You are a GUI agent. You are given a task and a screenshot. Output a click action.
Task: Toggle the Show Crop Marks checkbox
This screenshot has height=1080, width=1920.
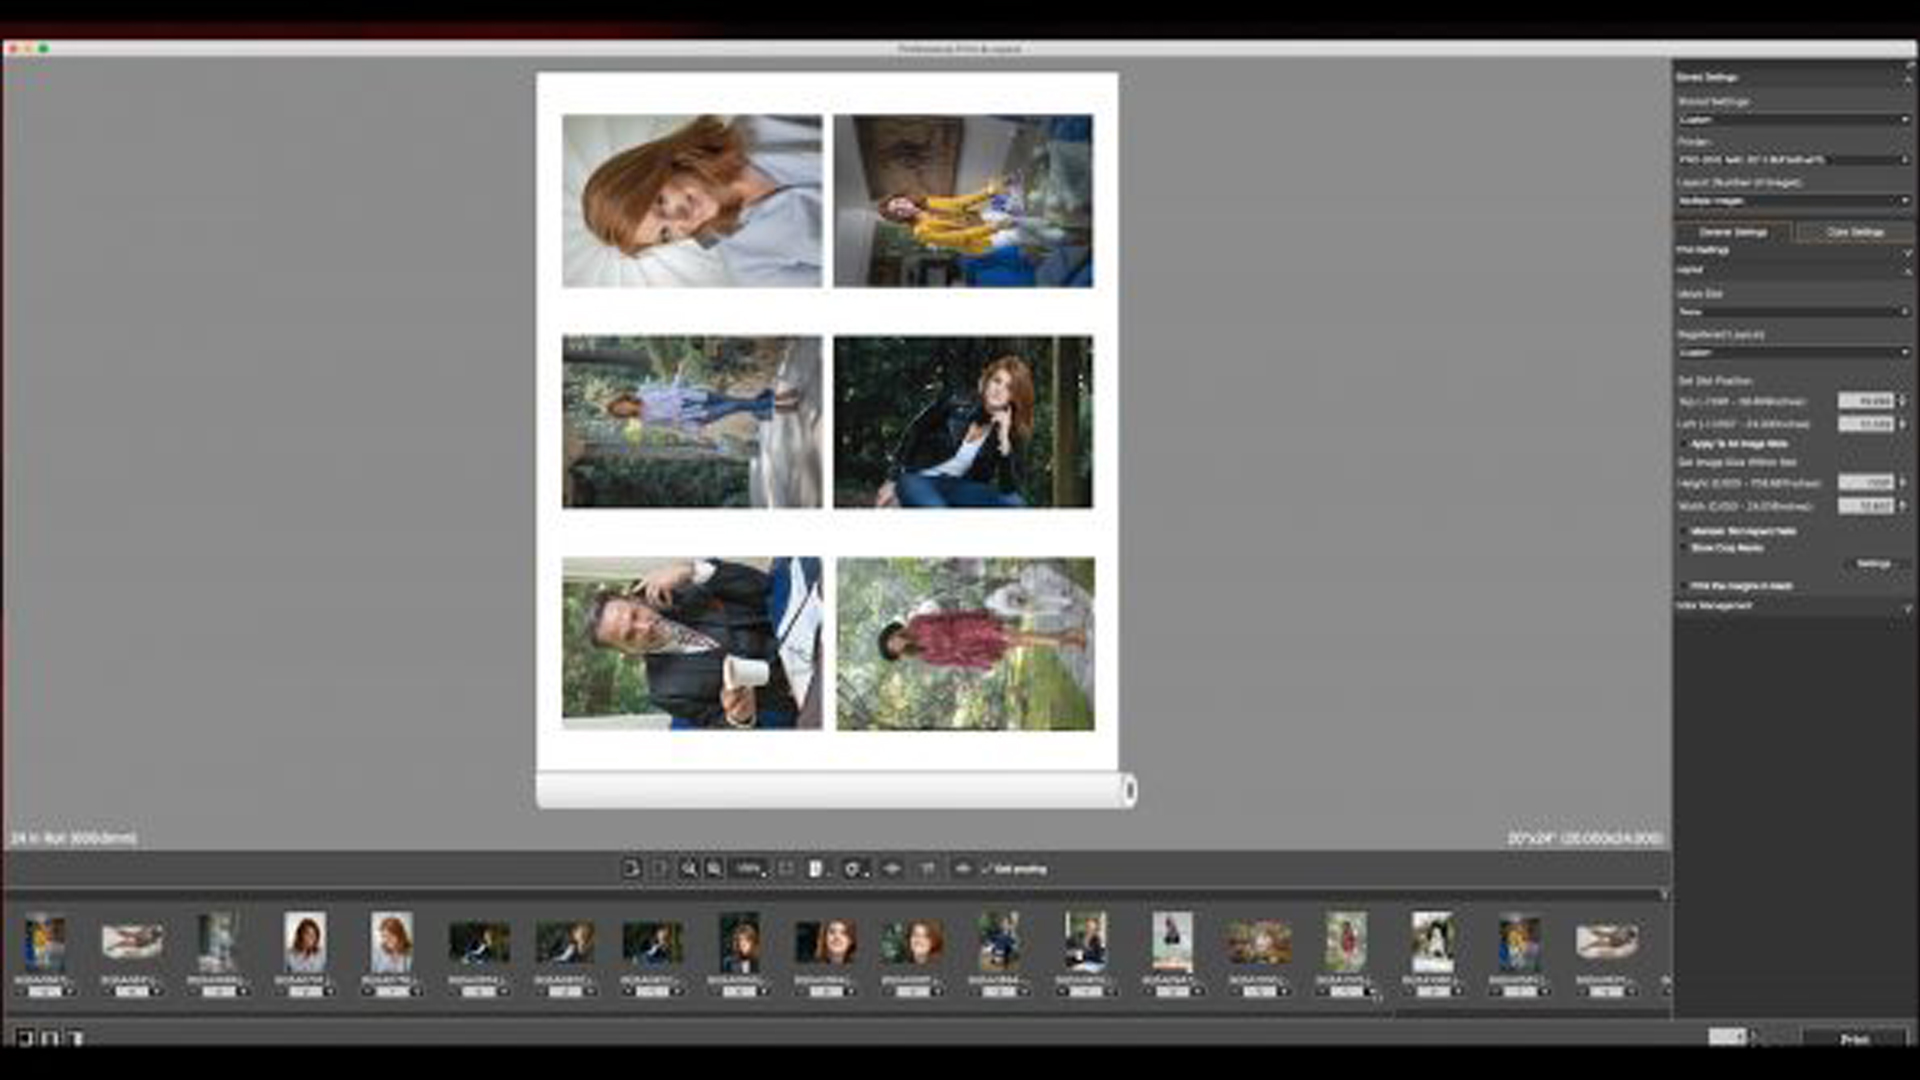(x=1684, y=548)
